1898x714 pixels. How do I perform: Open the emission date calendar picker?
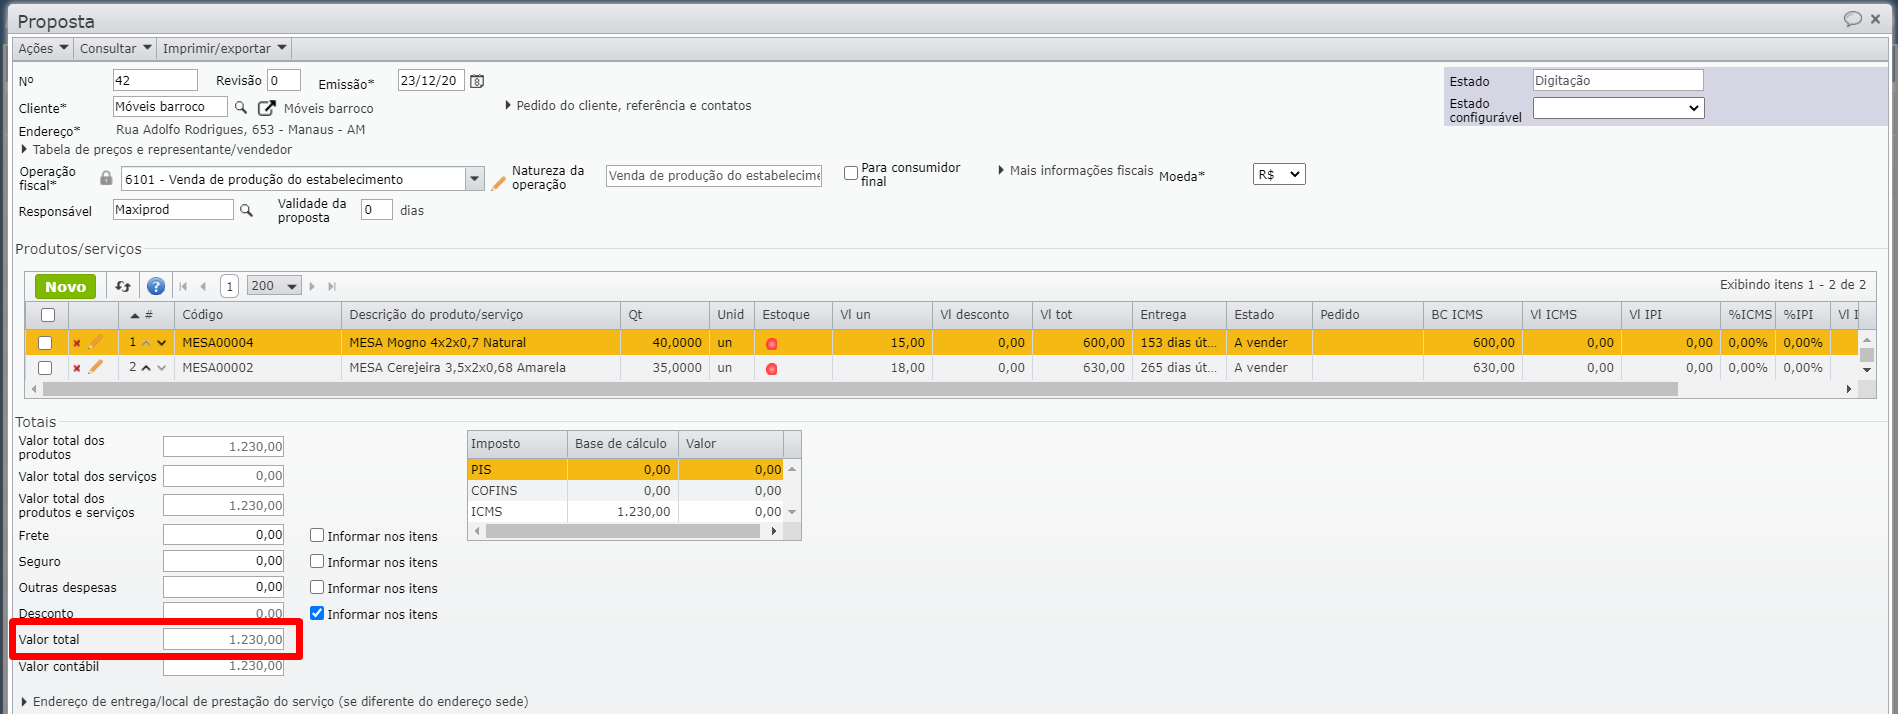click(478, 81)
